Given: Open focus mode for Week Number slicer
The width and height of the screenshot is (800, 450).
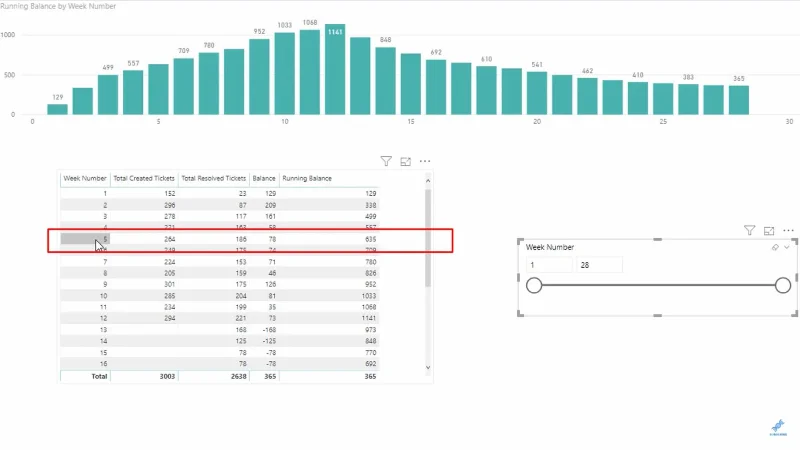Looking at the screenshot, I should coord(769,231).
